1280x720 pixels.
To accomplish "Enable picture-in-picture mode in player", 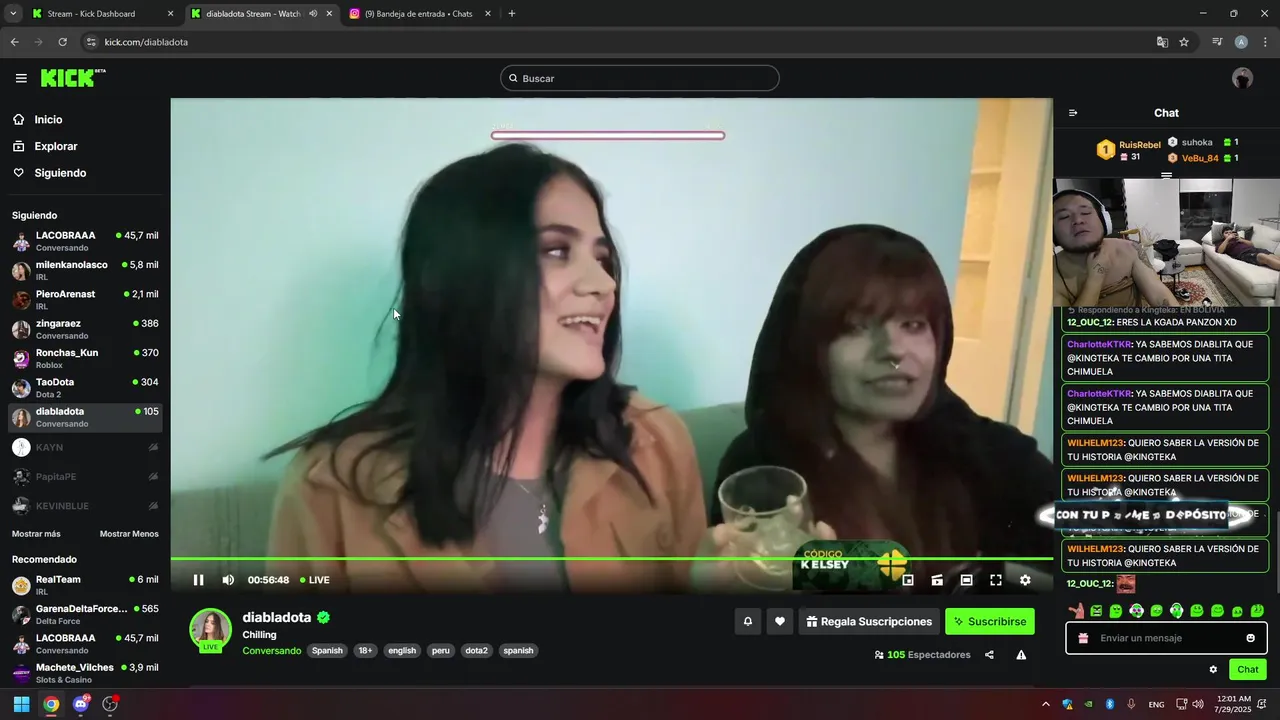I will pos(908,580).
